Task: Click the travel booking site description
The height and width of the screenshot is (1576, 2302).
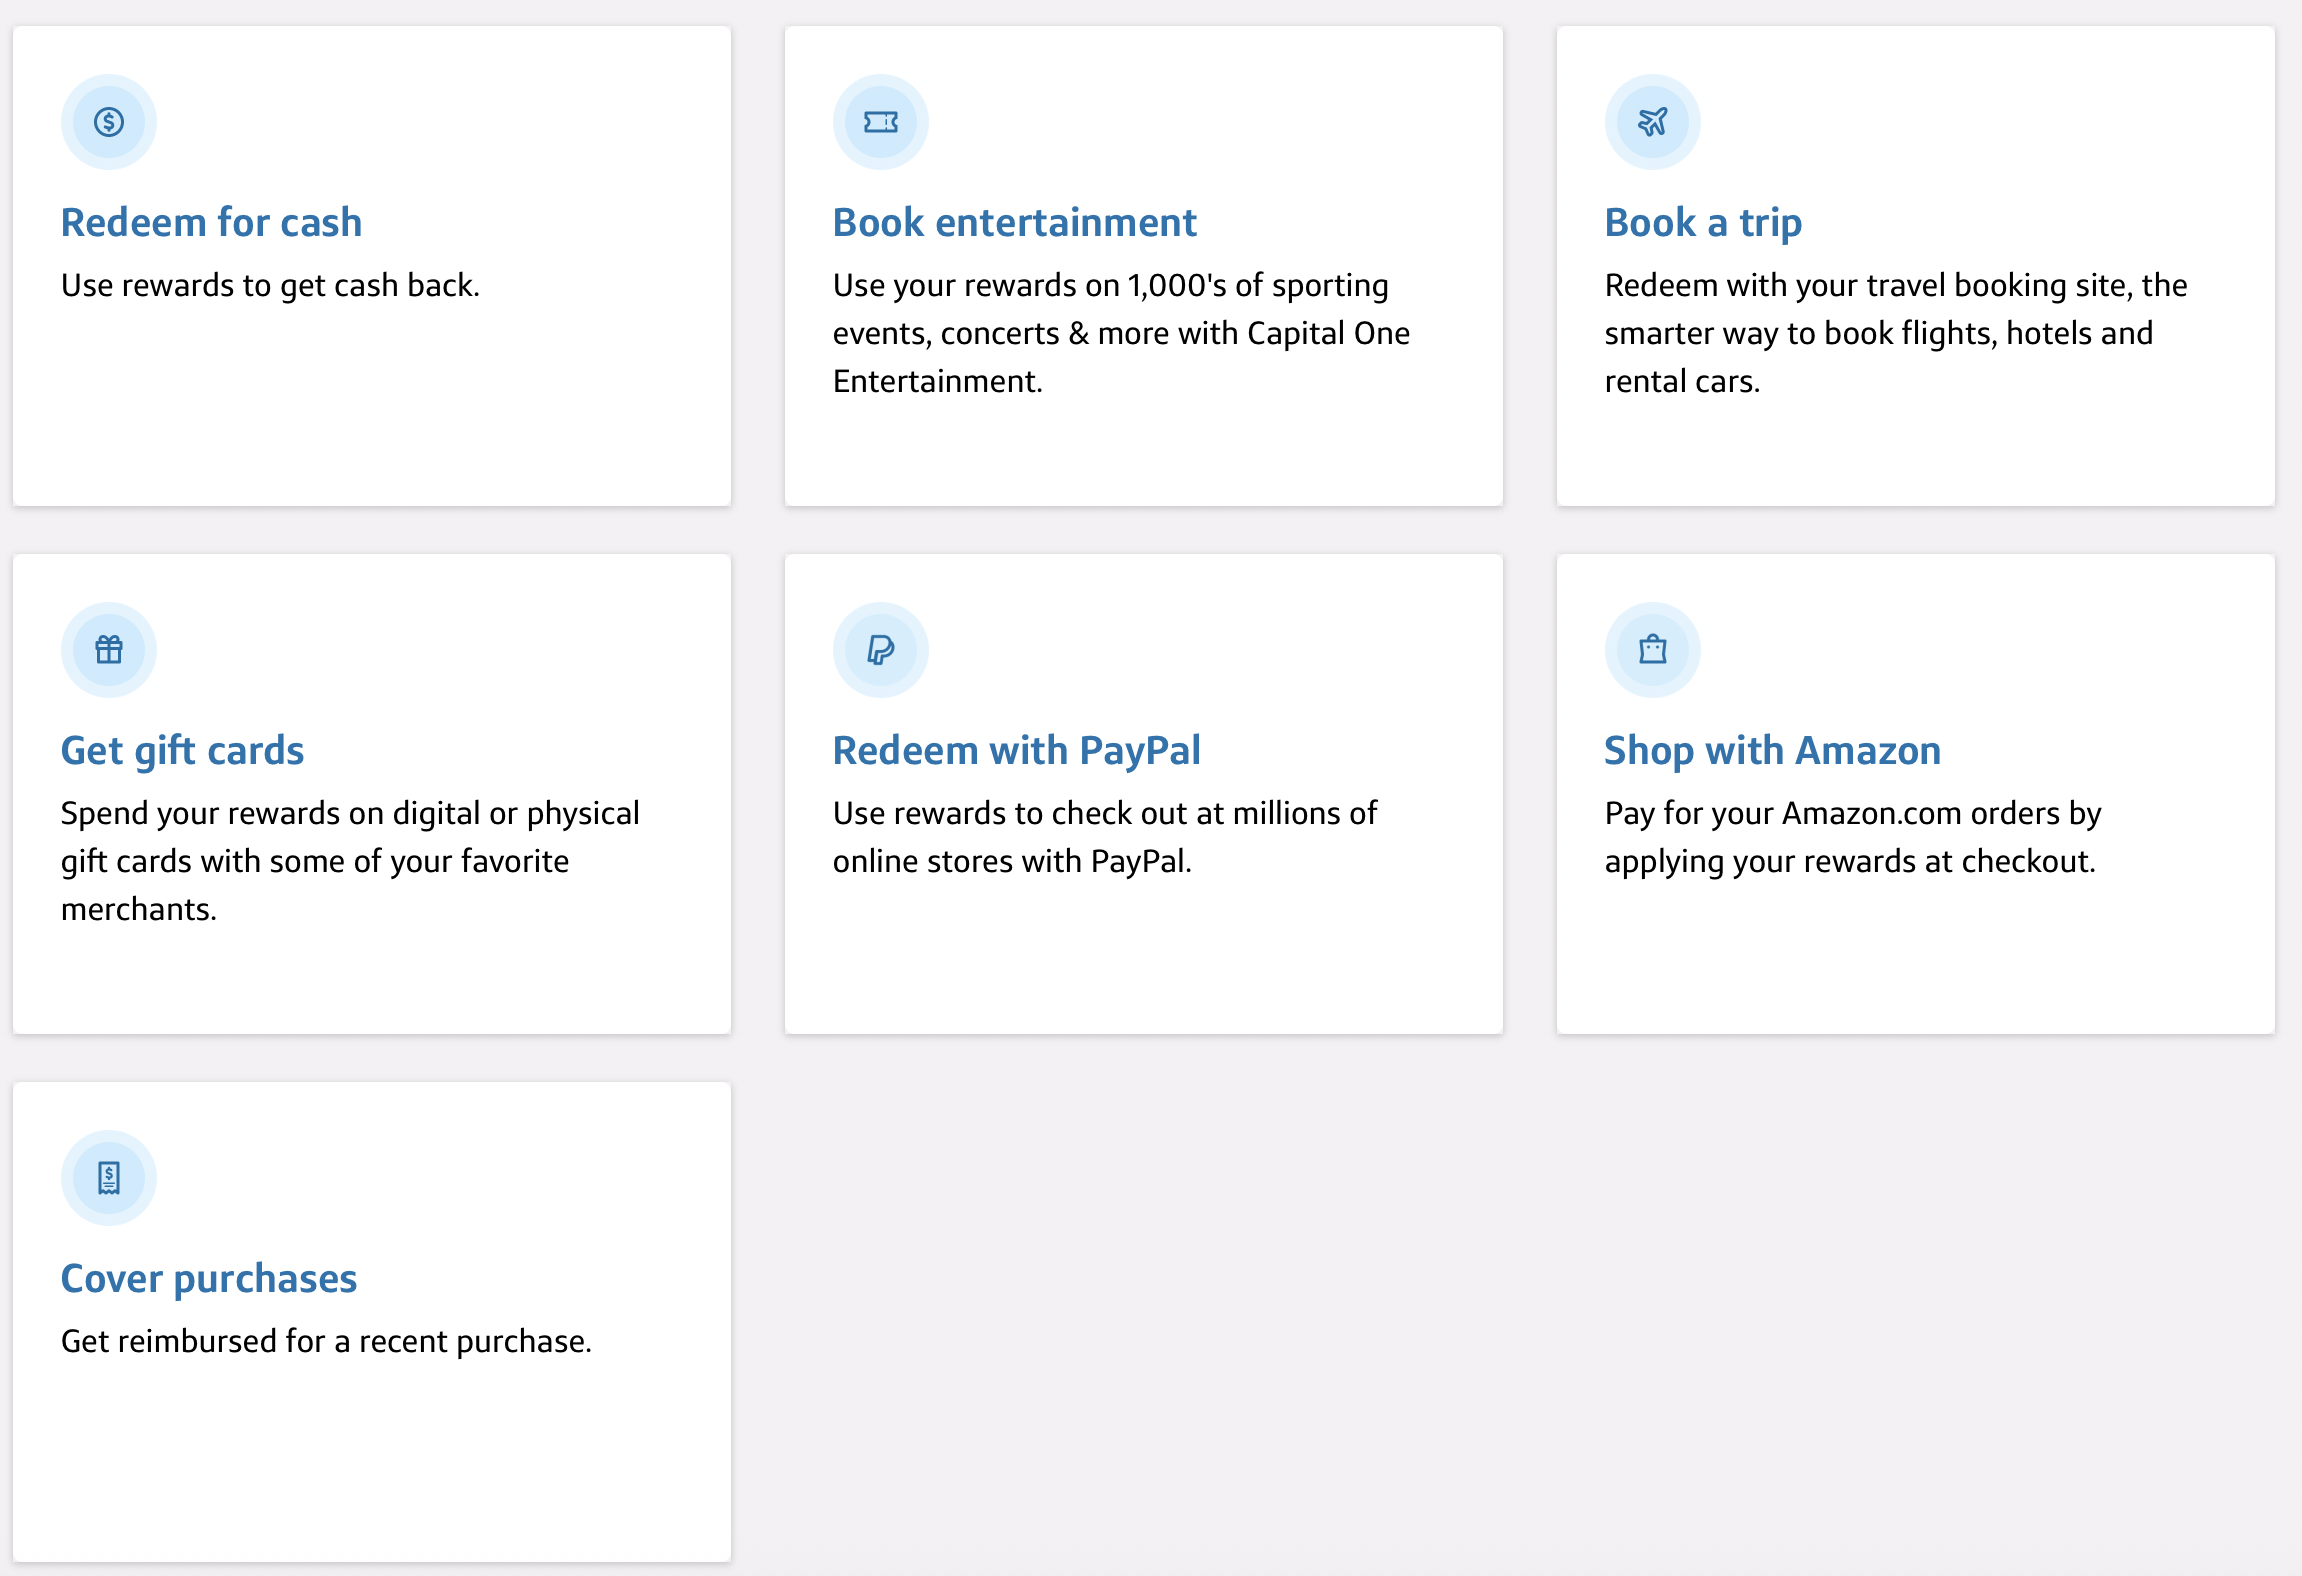Action: tap(1896, 333)
